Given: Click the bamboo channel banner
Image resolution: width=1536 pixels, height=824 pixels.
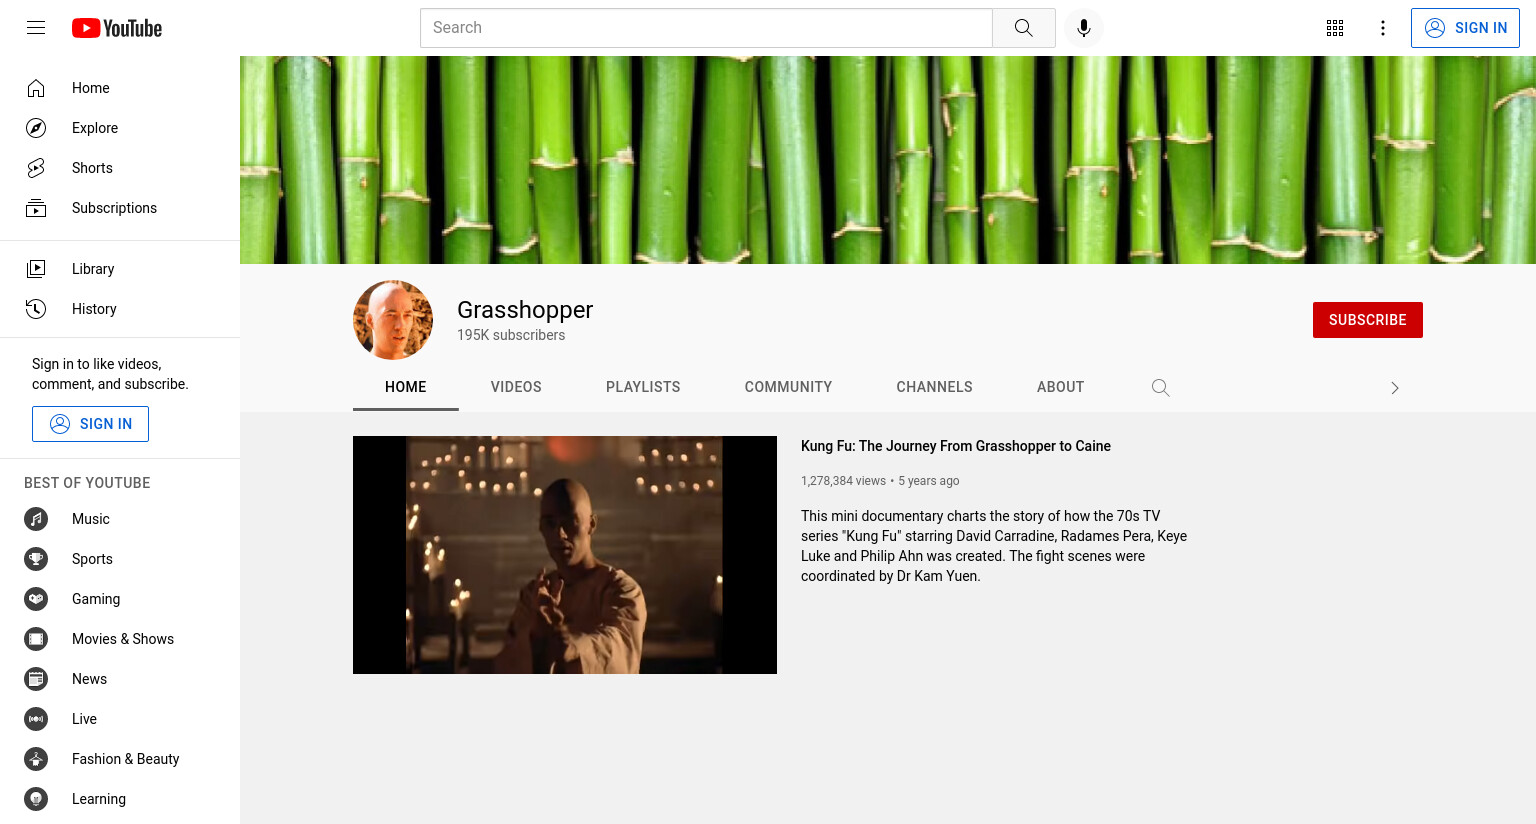Looking at the screenshot, I should point(888,160).
